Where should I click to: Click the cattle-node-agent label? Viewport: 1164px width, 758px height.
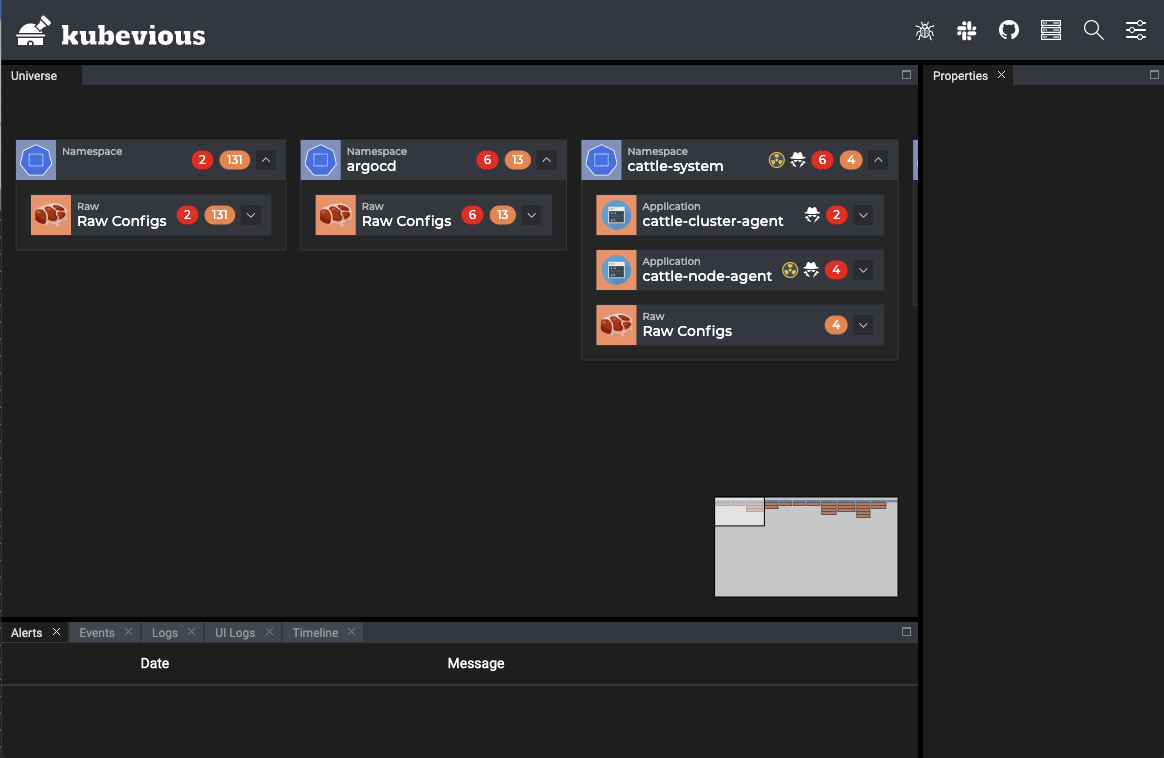pyautogui.click(x=707, y=276)
